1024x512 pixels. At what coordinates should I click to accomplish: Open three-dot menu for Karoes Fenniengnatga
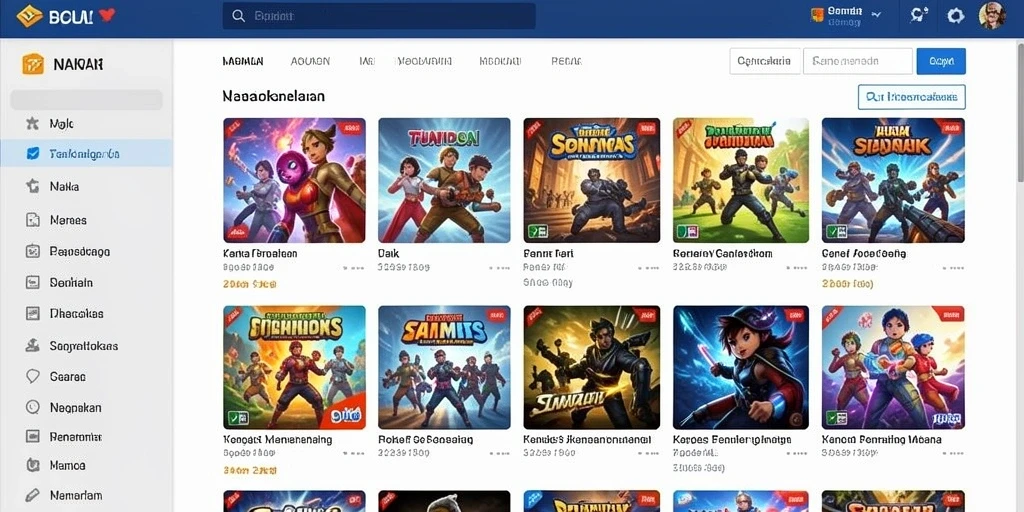tap(797, 453)
